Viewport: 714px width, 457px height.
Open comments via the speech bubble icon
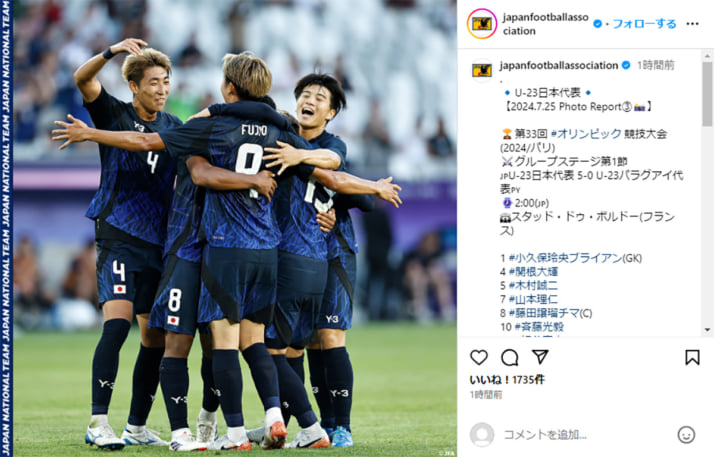[510, 358]
